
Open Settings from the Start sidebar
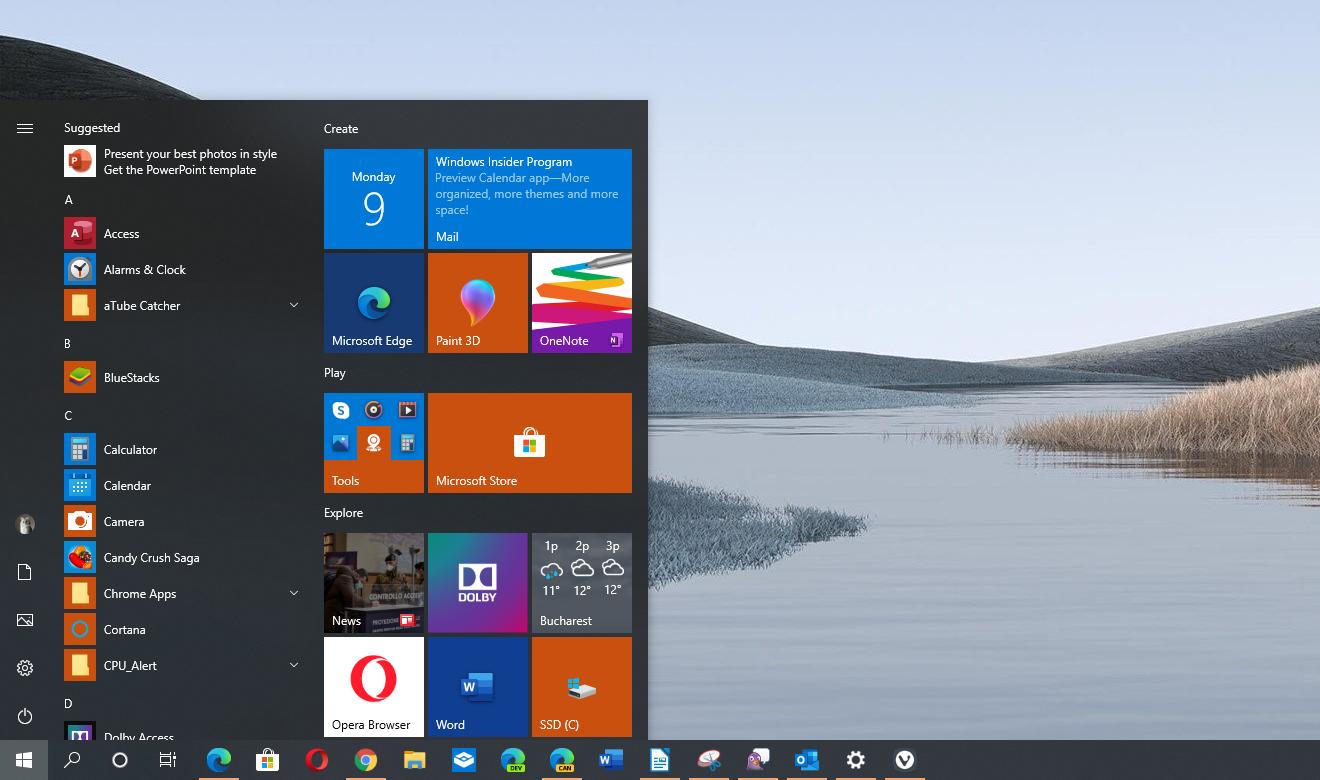(x=24, y=667)
